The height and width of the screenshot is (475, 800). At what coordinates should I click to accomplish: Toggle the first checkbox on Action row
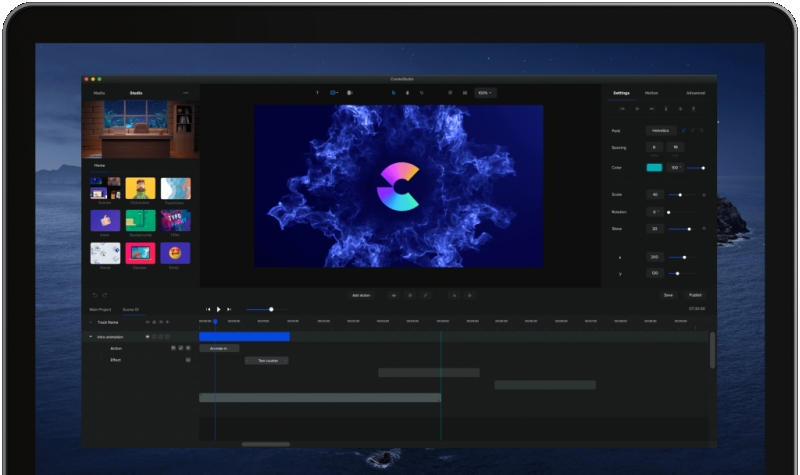(173, 348)
